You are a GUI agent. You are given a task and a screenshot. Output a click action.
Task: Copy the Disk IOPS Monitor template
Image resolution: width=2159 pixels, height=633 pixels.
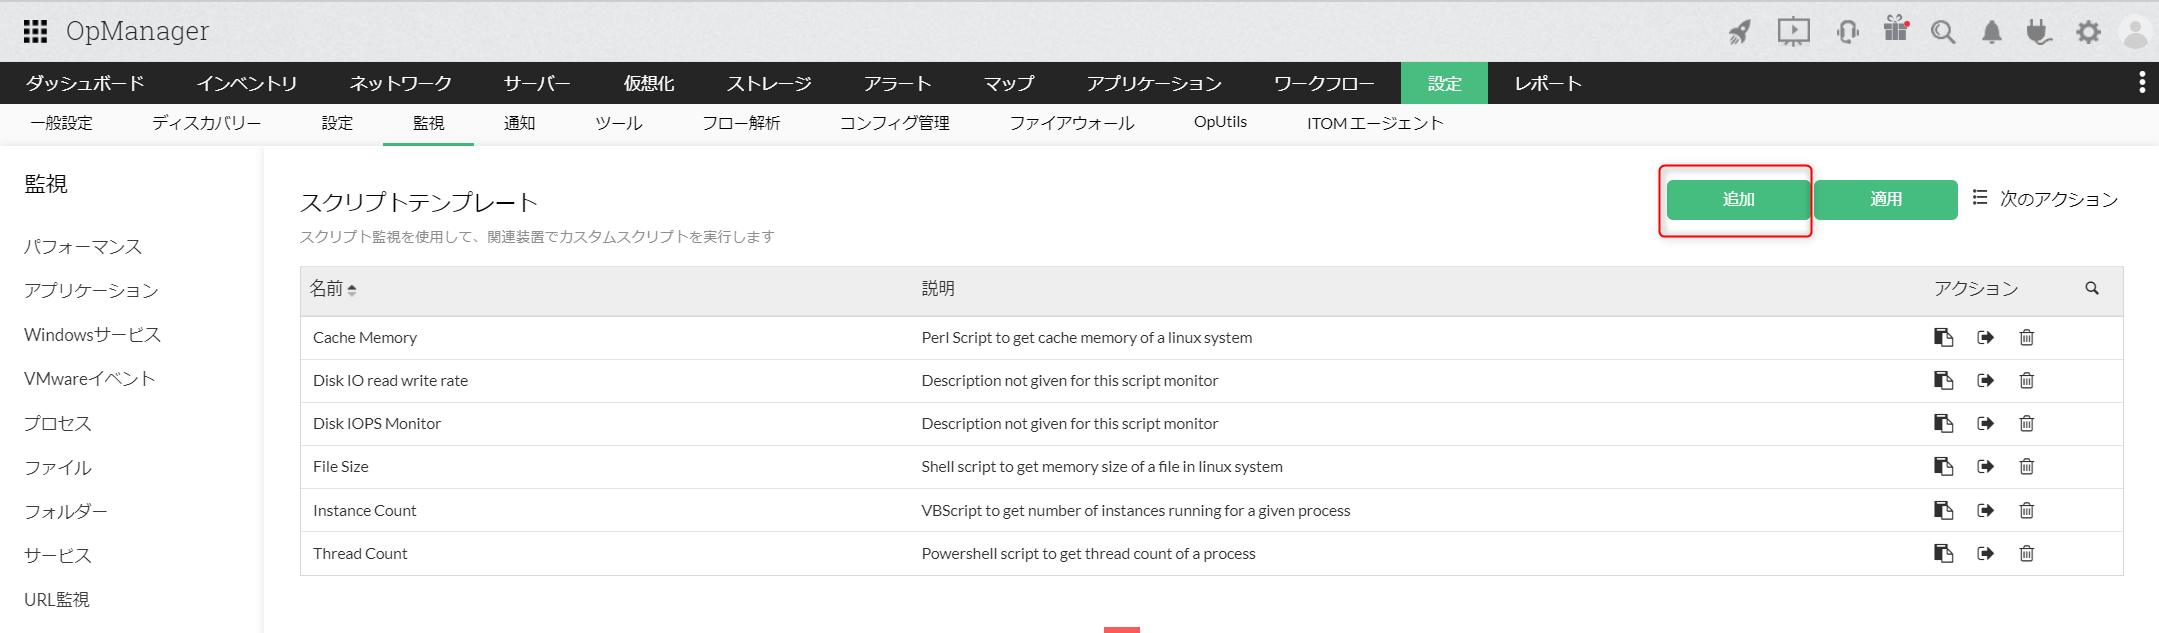pyautogui.click(x=1943, y=424)
